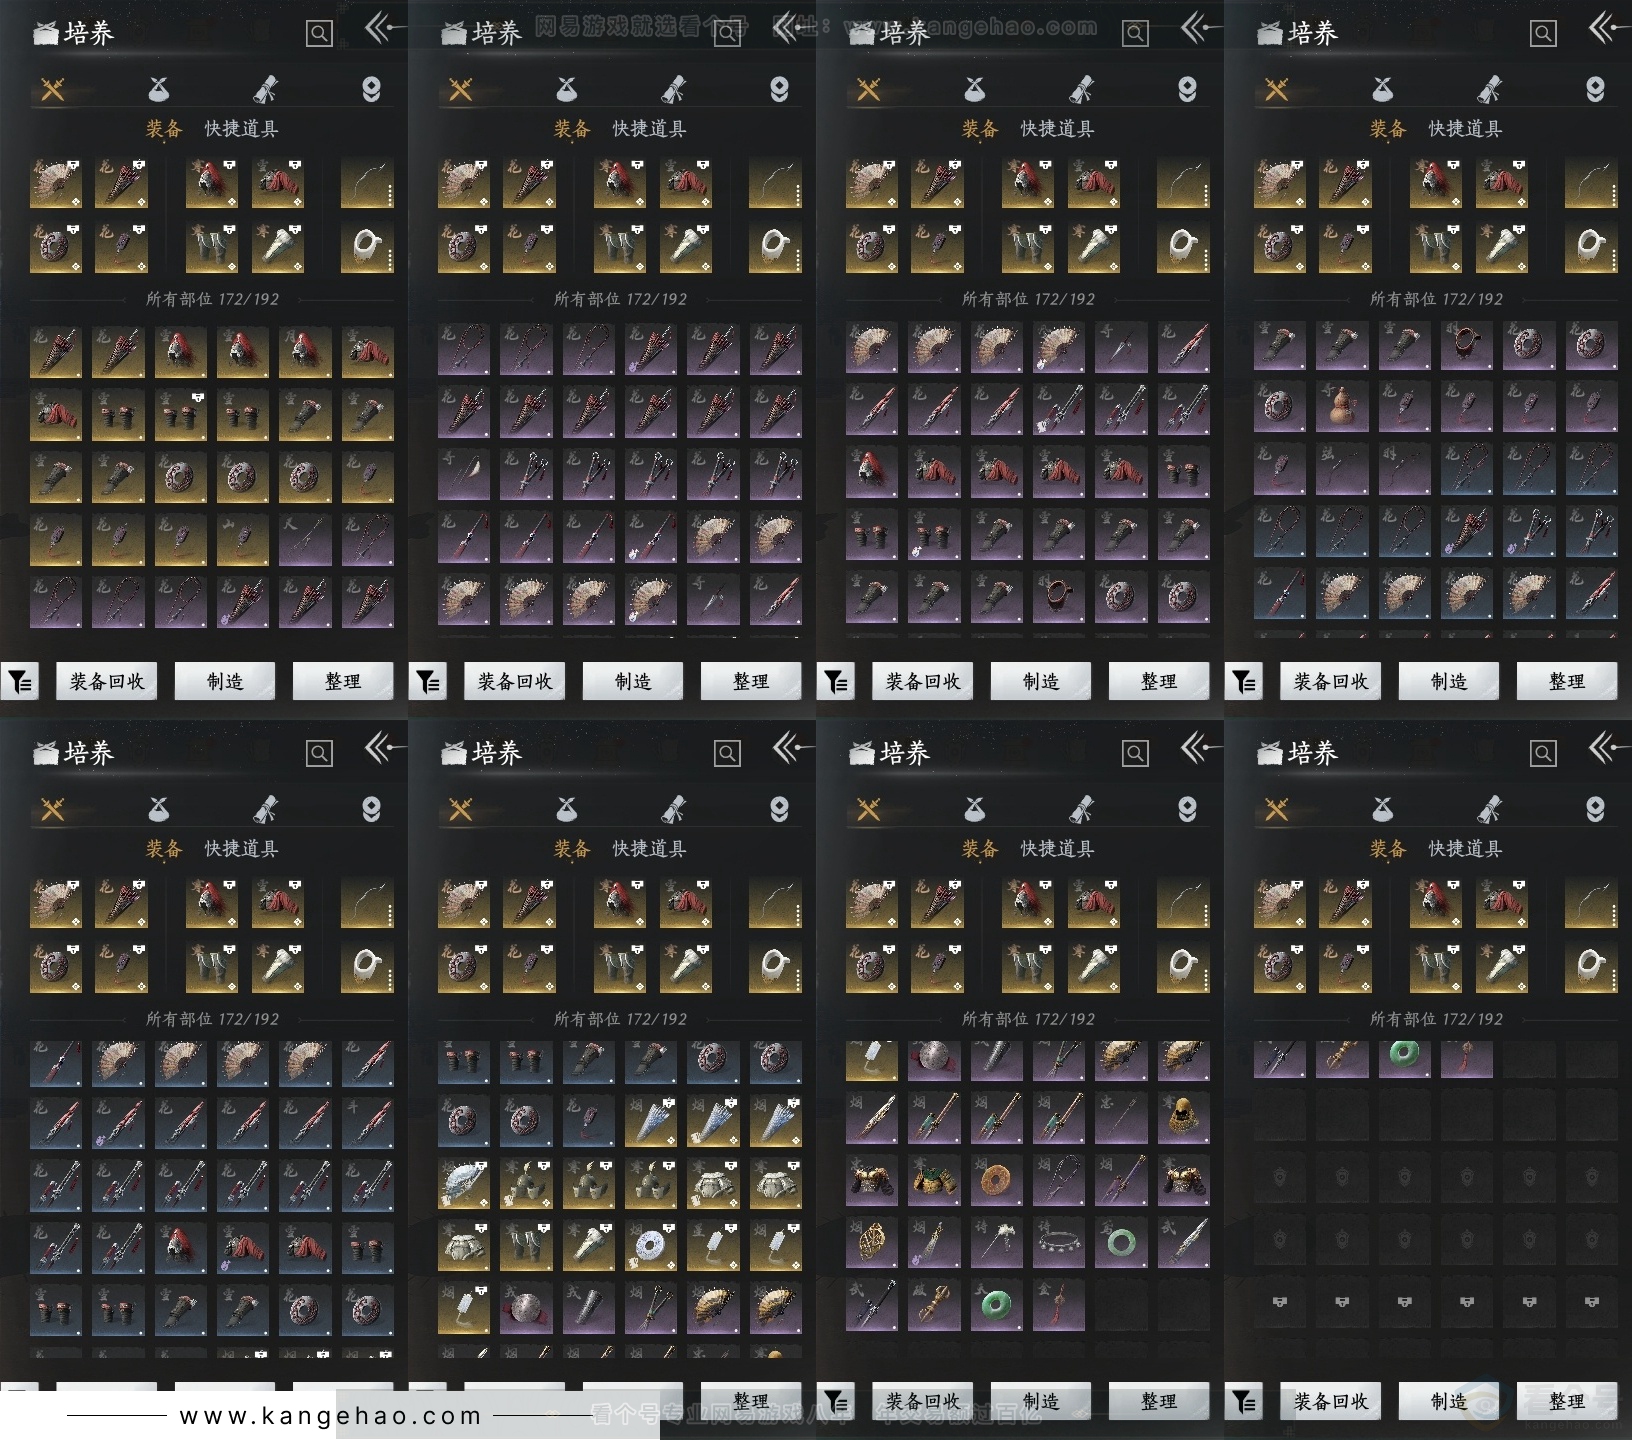Click 所有部位 172/192 text in bottom-right panel
This screenshot has height=1440, width=1632.
click(x=1437, y=1019)
